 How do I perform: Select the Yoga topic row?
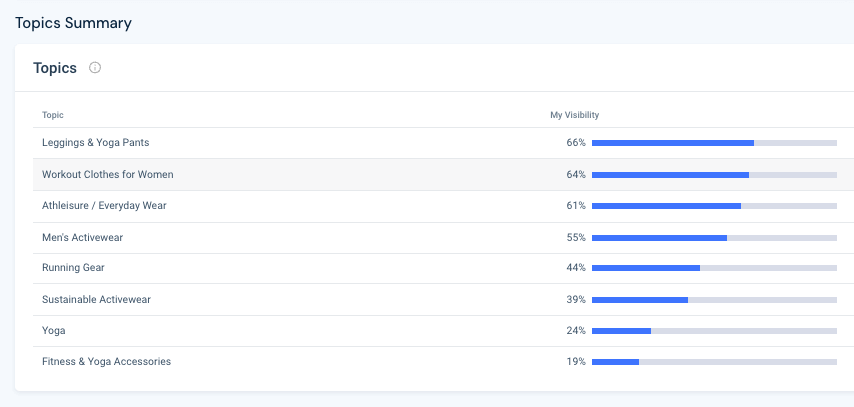point(53,330)
